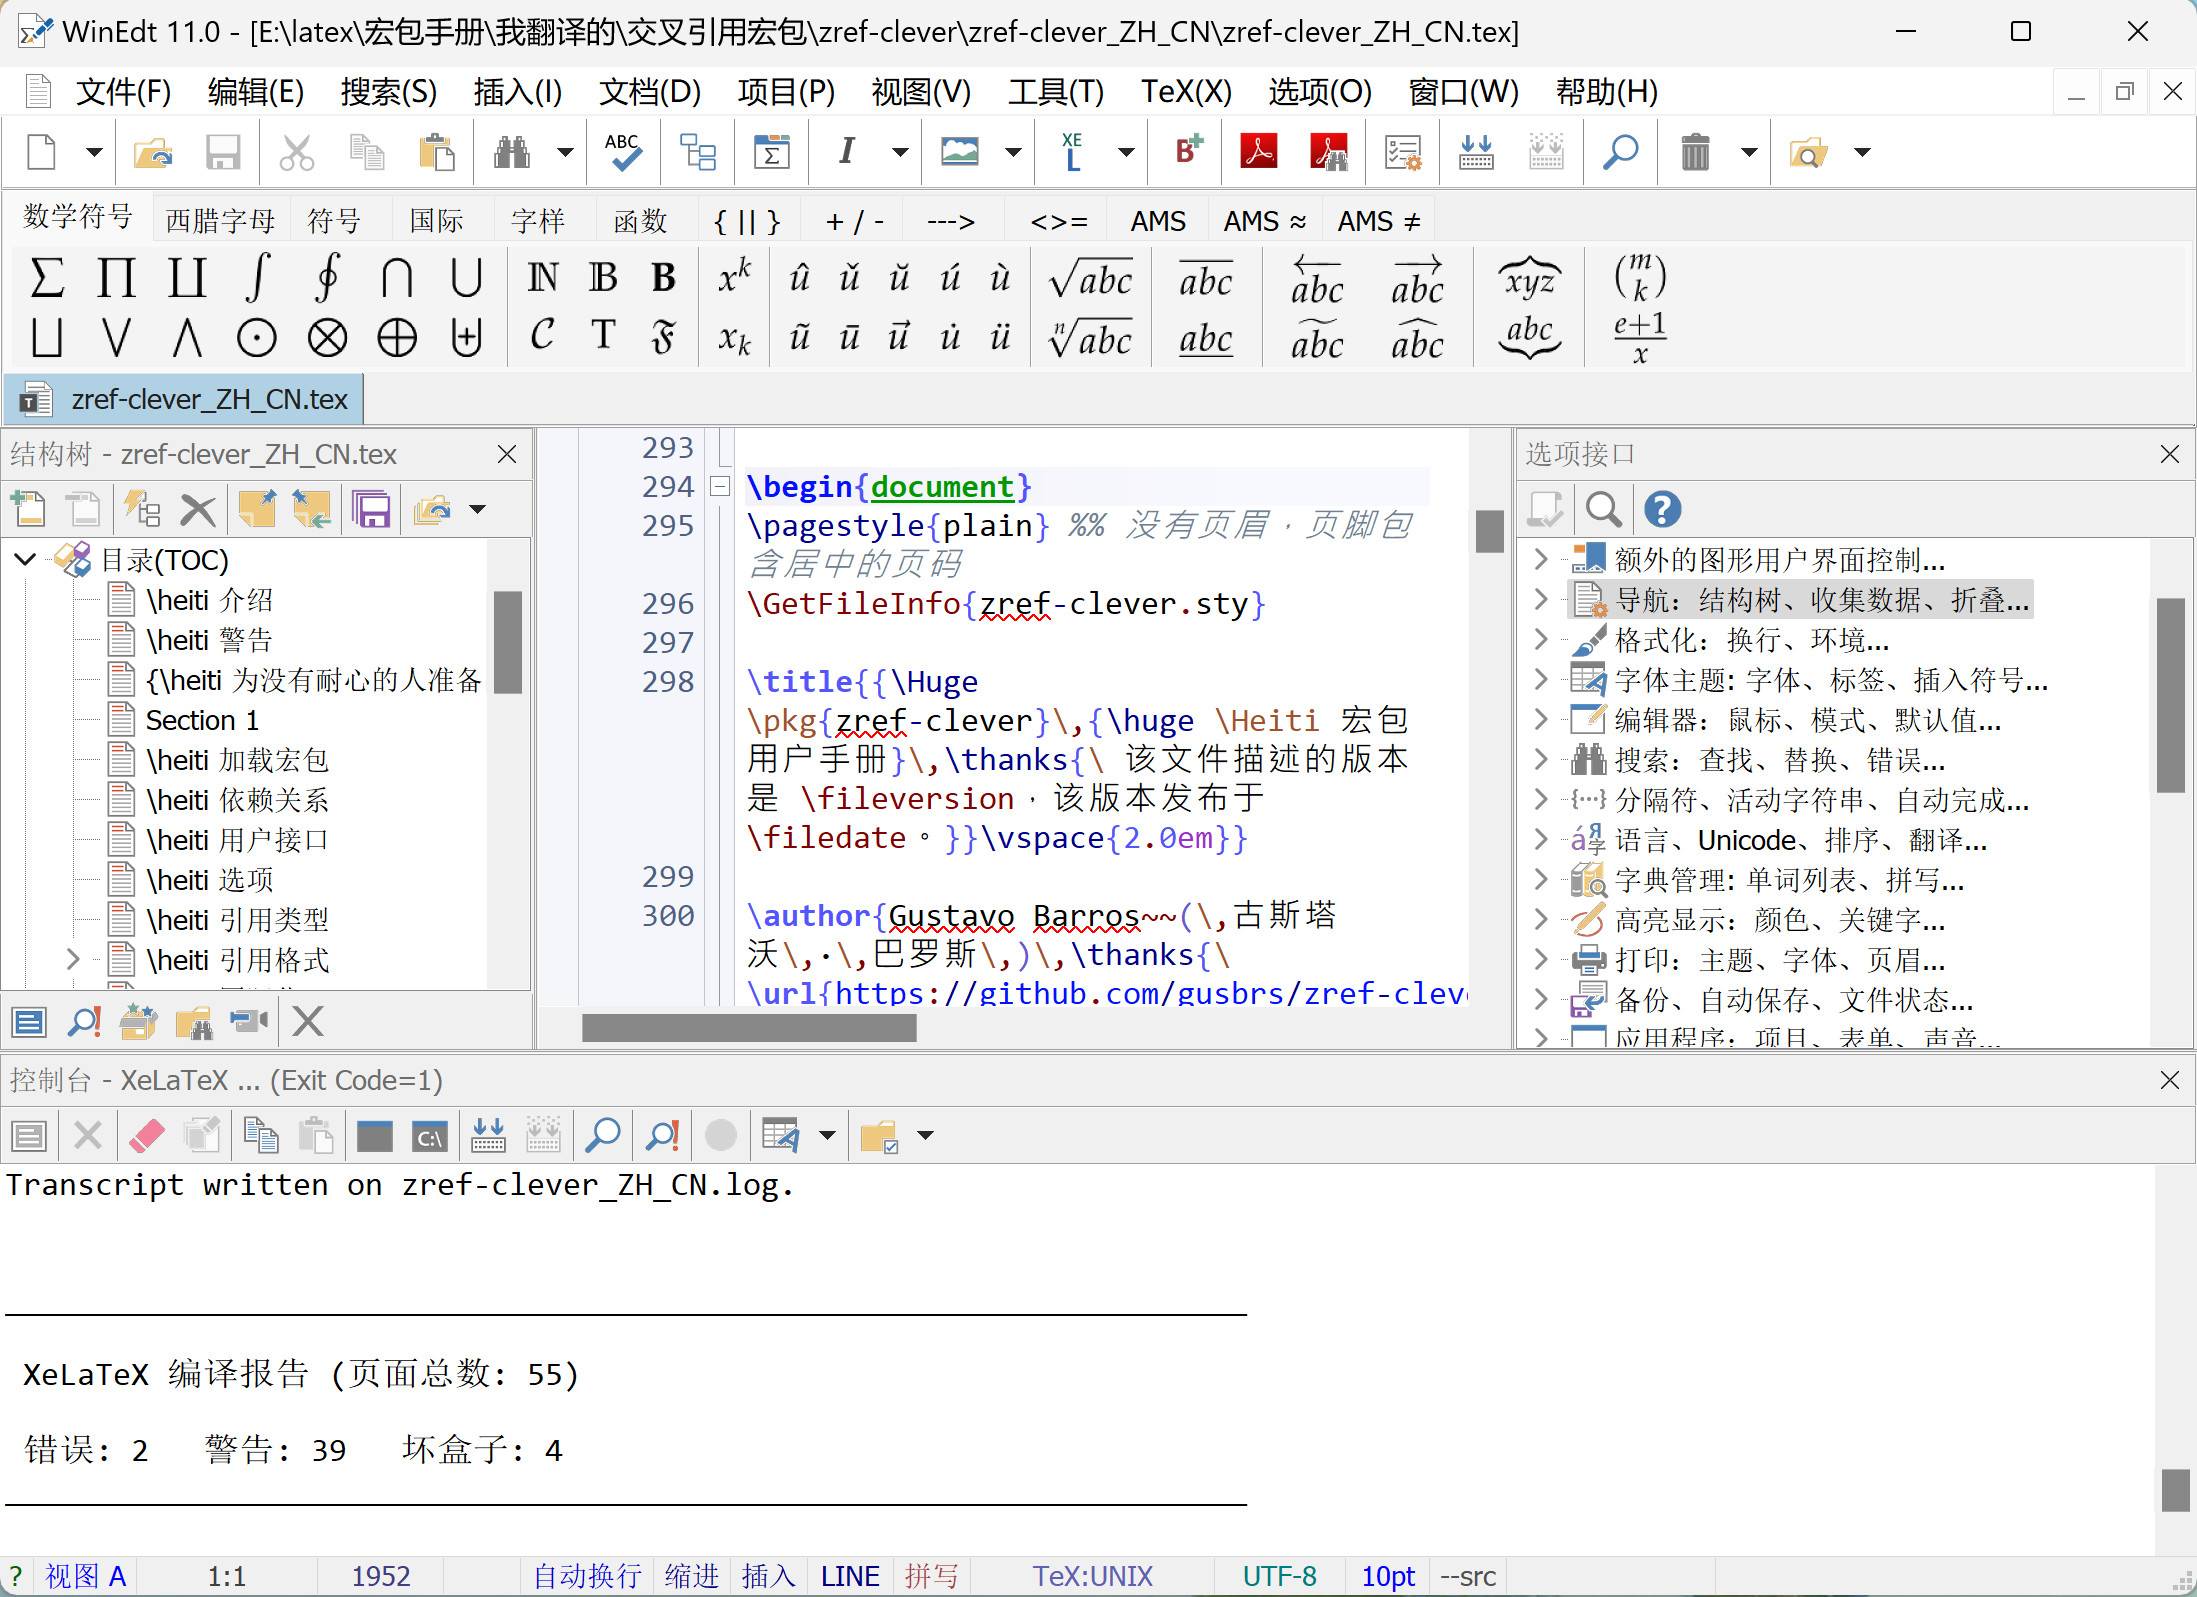
Task: Insert the summation Sigma symbol
Action: [46, 278]
